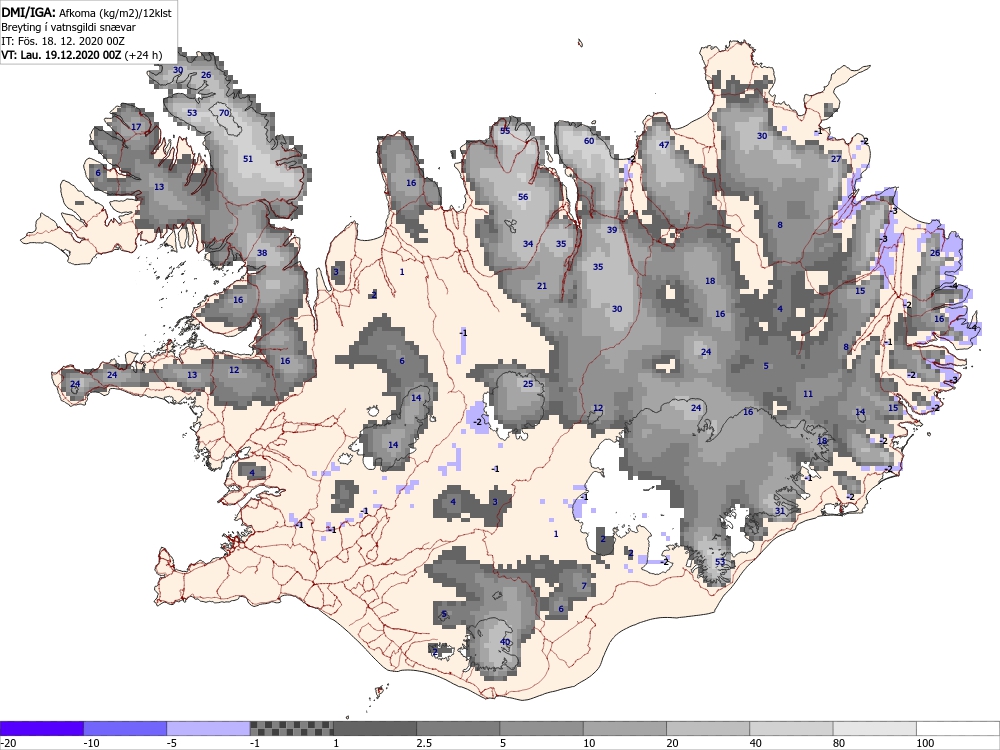Click the map value 51 in the Westfjords
This screenshot has height=750, width=1000.
248,158
